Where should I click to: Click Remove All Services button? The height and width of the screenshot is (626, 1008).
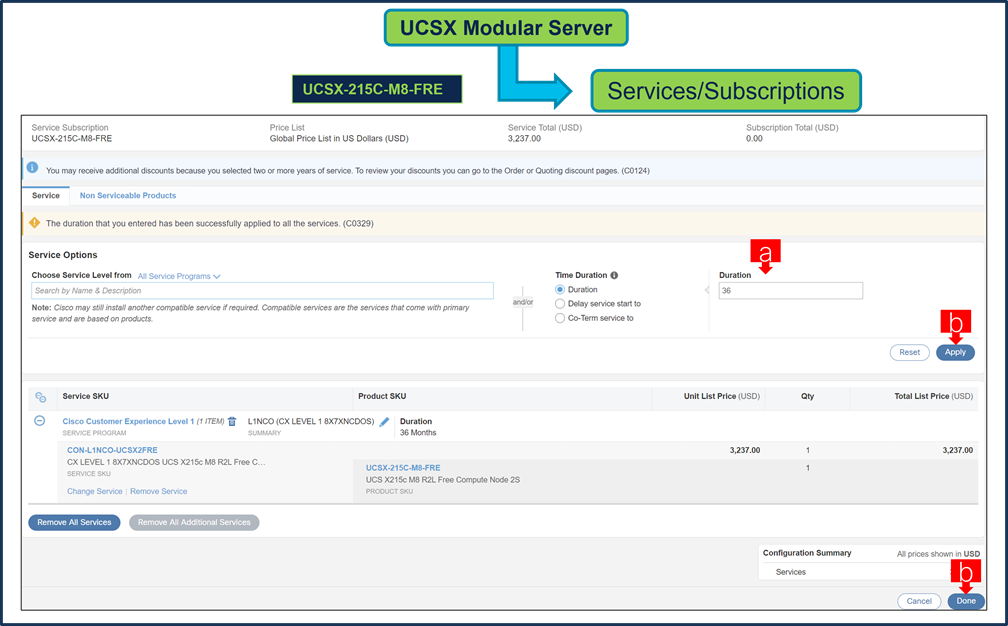point(74,523)
